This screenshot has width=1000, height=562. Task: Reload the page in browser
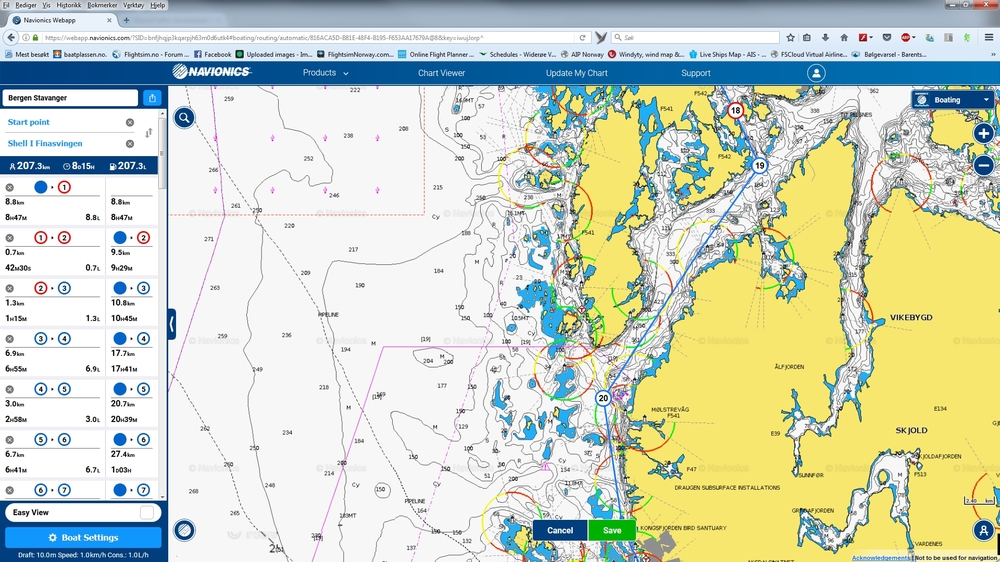[x=582, y=38]
